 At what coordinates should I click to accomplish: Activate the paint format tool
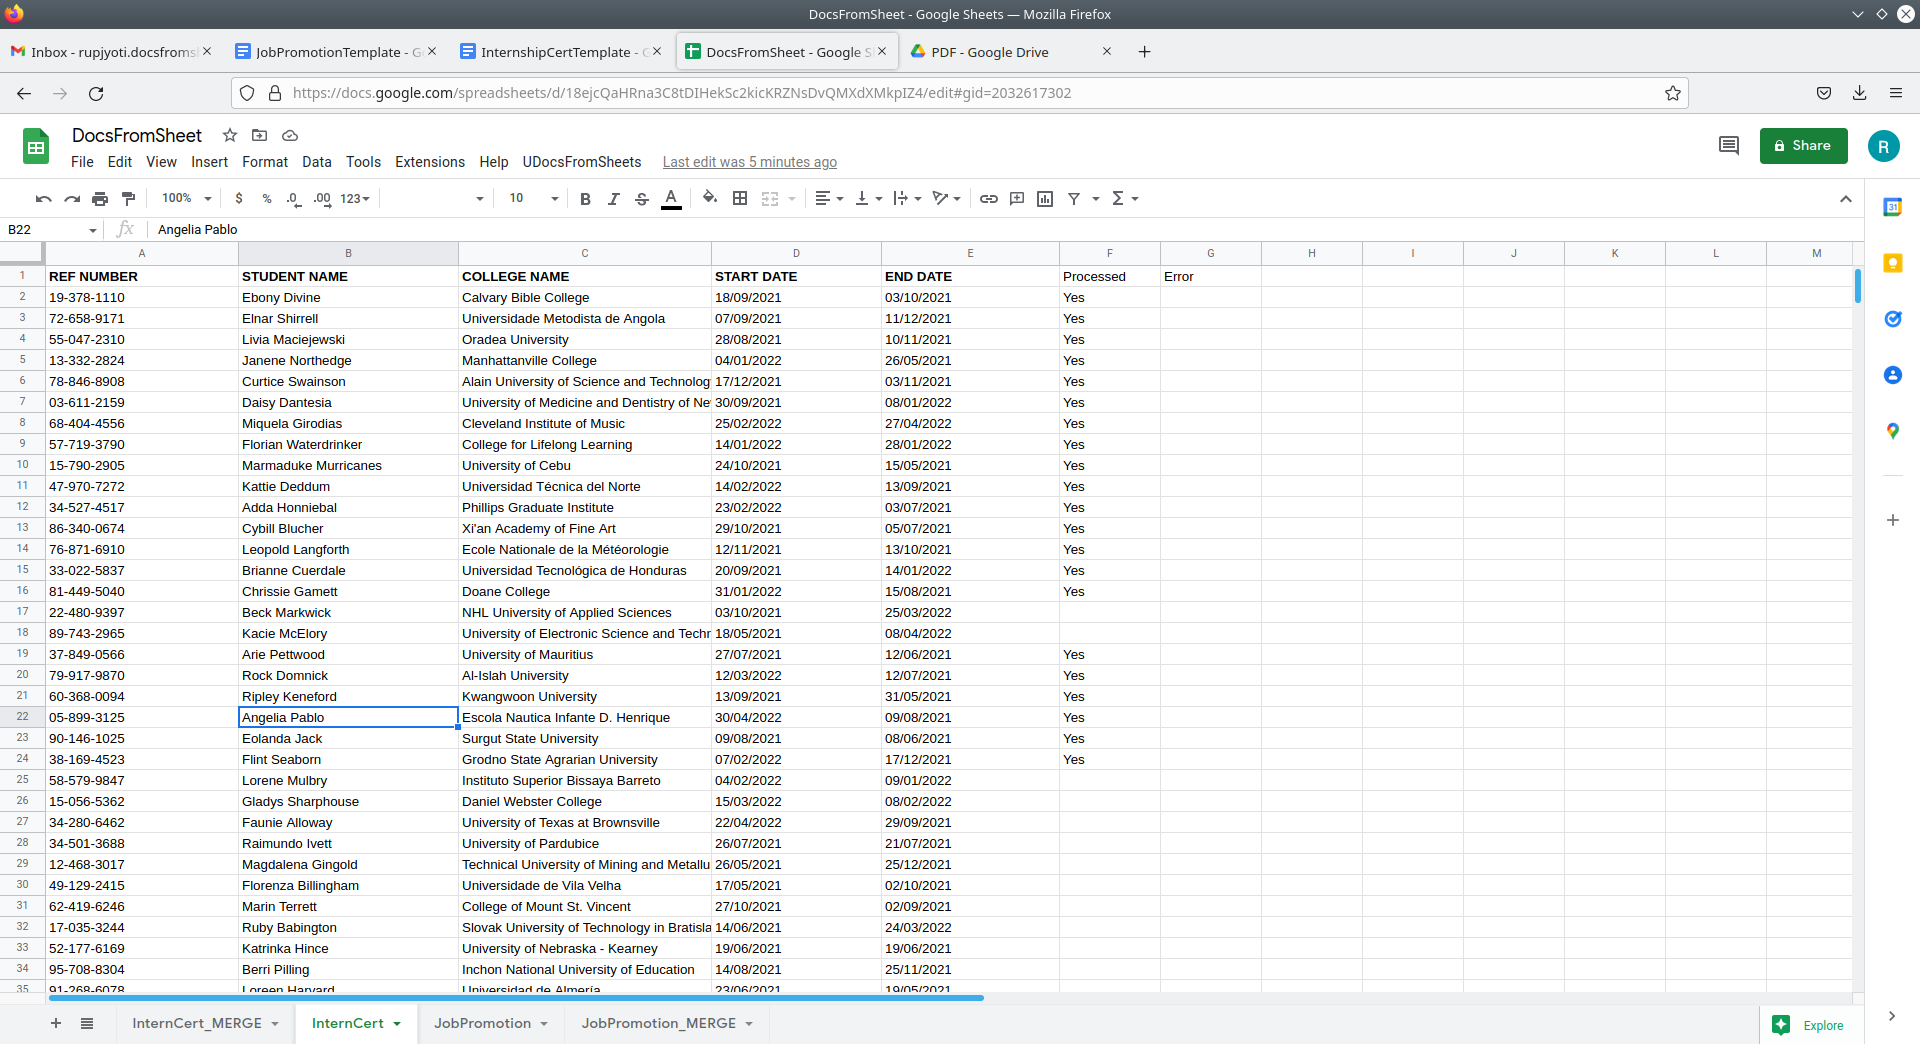click(128, 199)
